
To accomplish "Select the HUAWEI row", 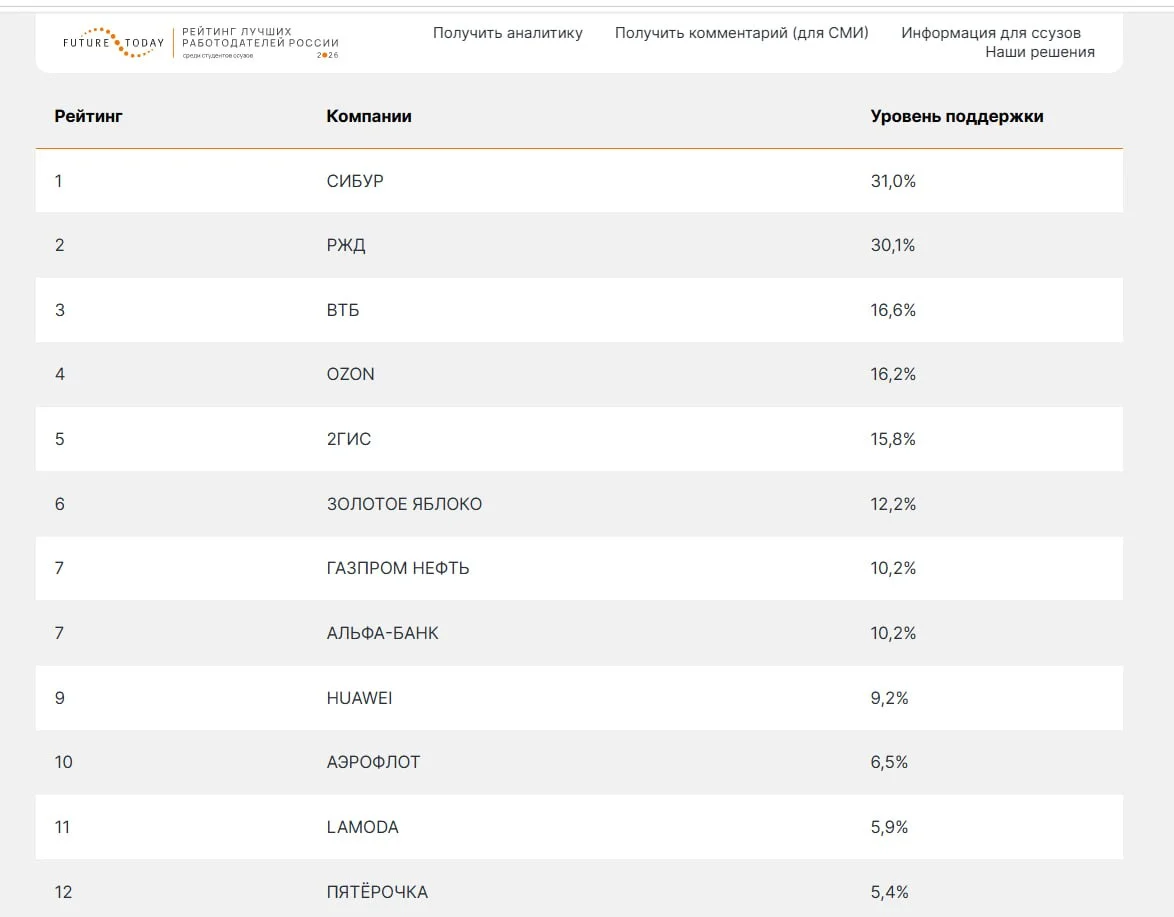I will (x=579, y=698).
